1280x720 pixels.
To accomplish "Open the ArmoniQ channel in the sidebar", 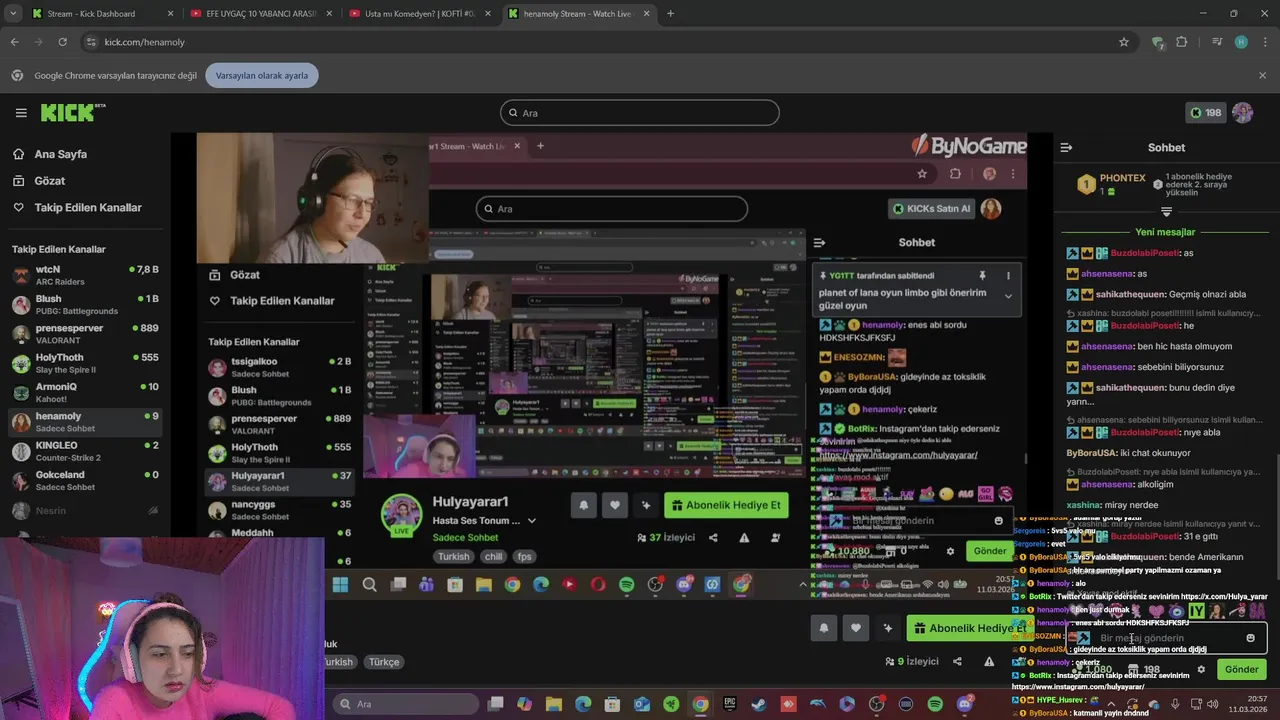I will click(85, 392).
